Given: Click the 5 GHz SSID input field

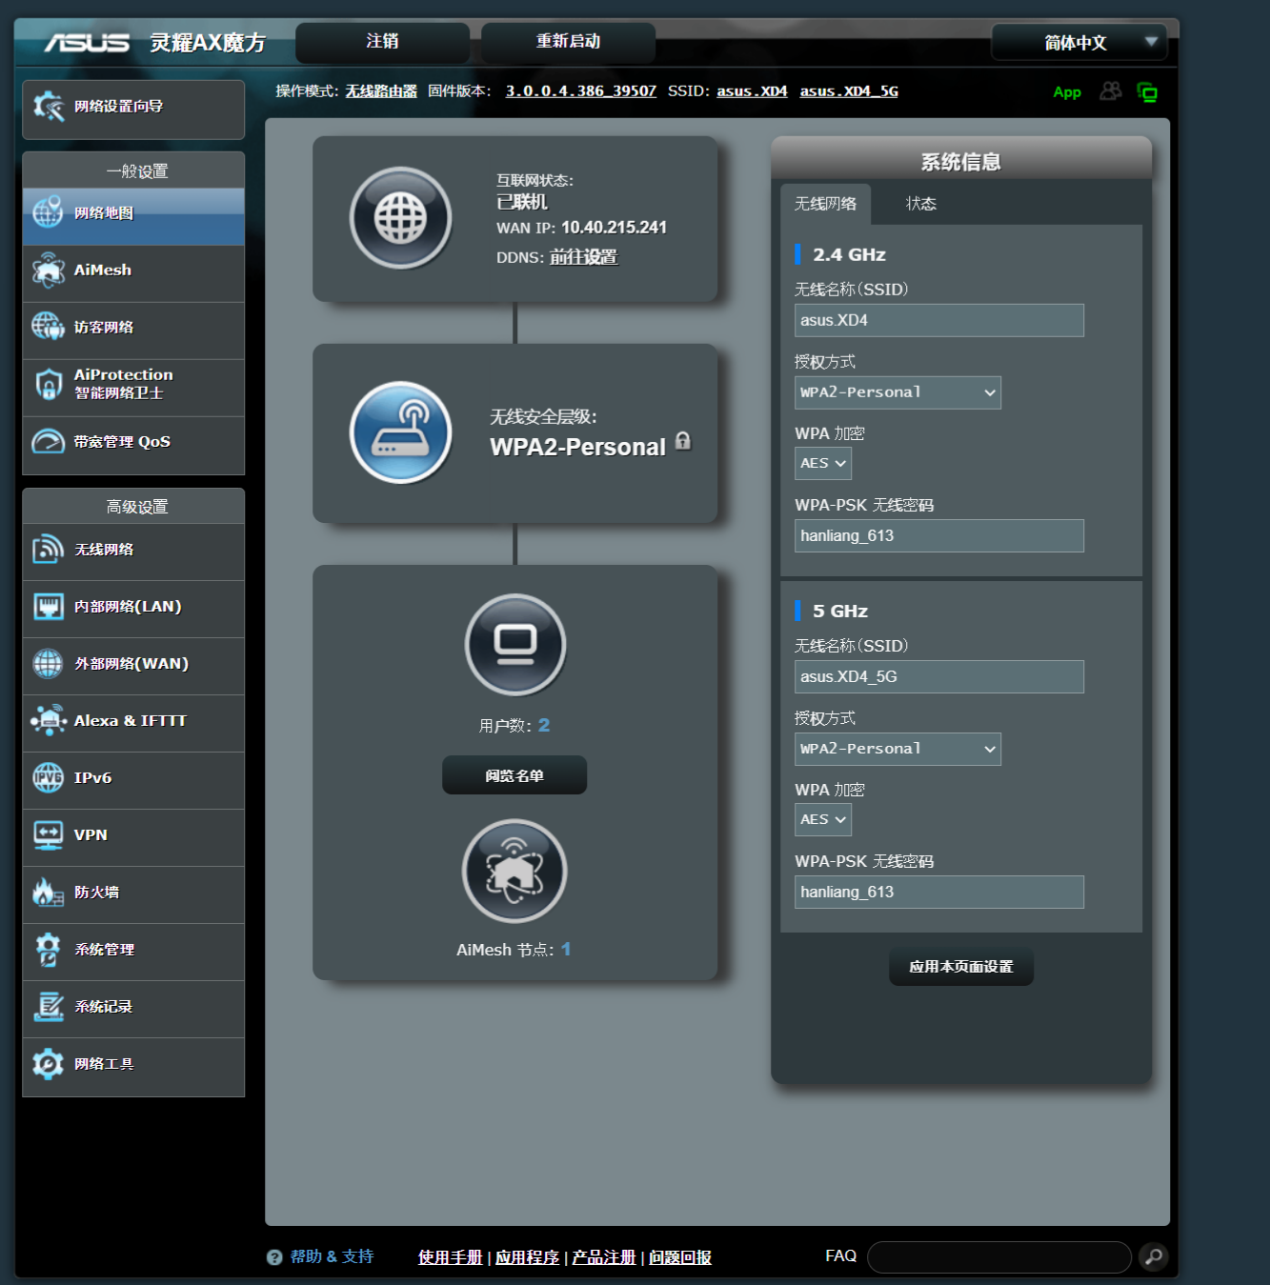Looking at the screenshot, I should click(x=939, y=677).
